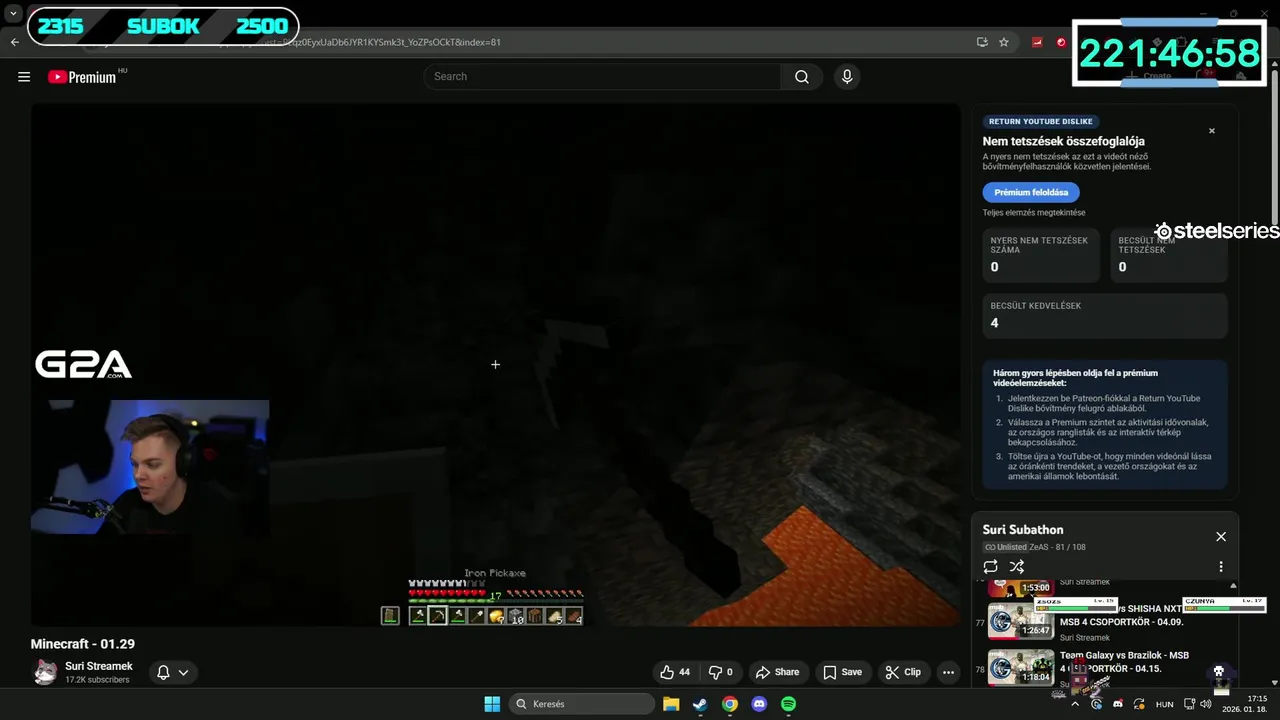This screenshot has height=720, width=1280.
Task: Open Spotify from the taskbar
Action: coord(788,704)
